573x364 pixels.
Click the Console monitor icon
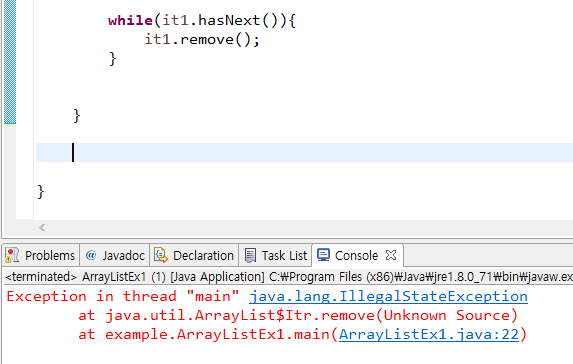coord(323,255)
